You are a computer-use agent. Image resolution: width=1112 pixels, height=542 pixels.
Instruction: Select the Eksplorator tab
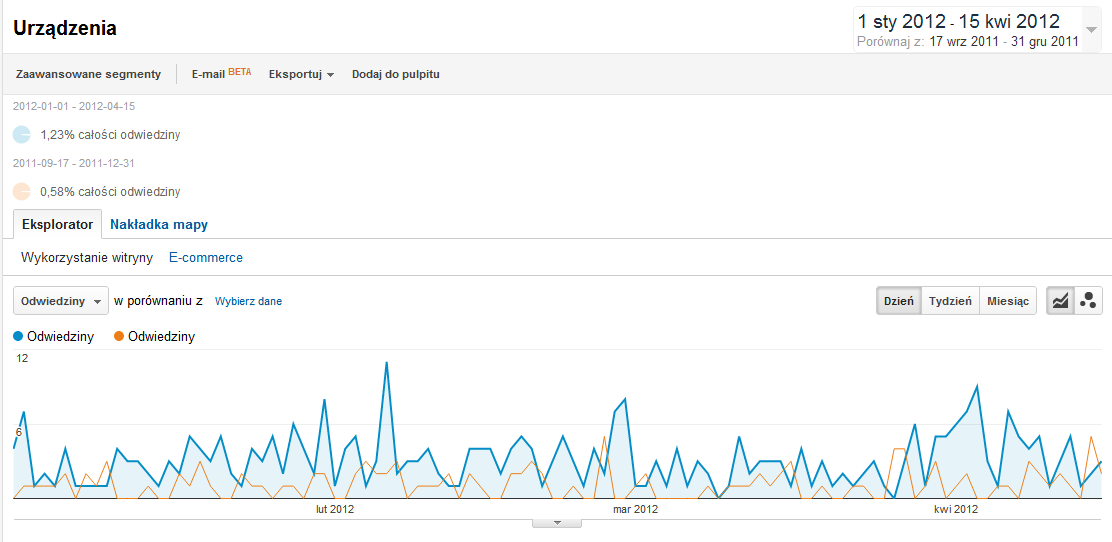click(x=57, y=224)
